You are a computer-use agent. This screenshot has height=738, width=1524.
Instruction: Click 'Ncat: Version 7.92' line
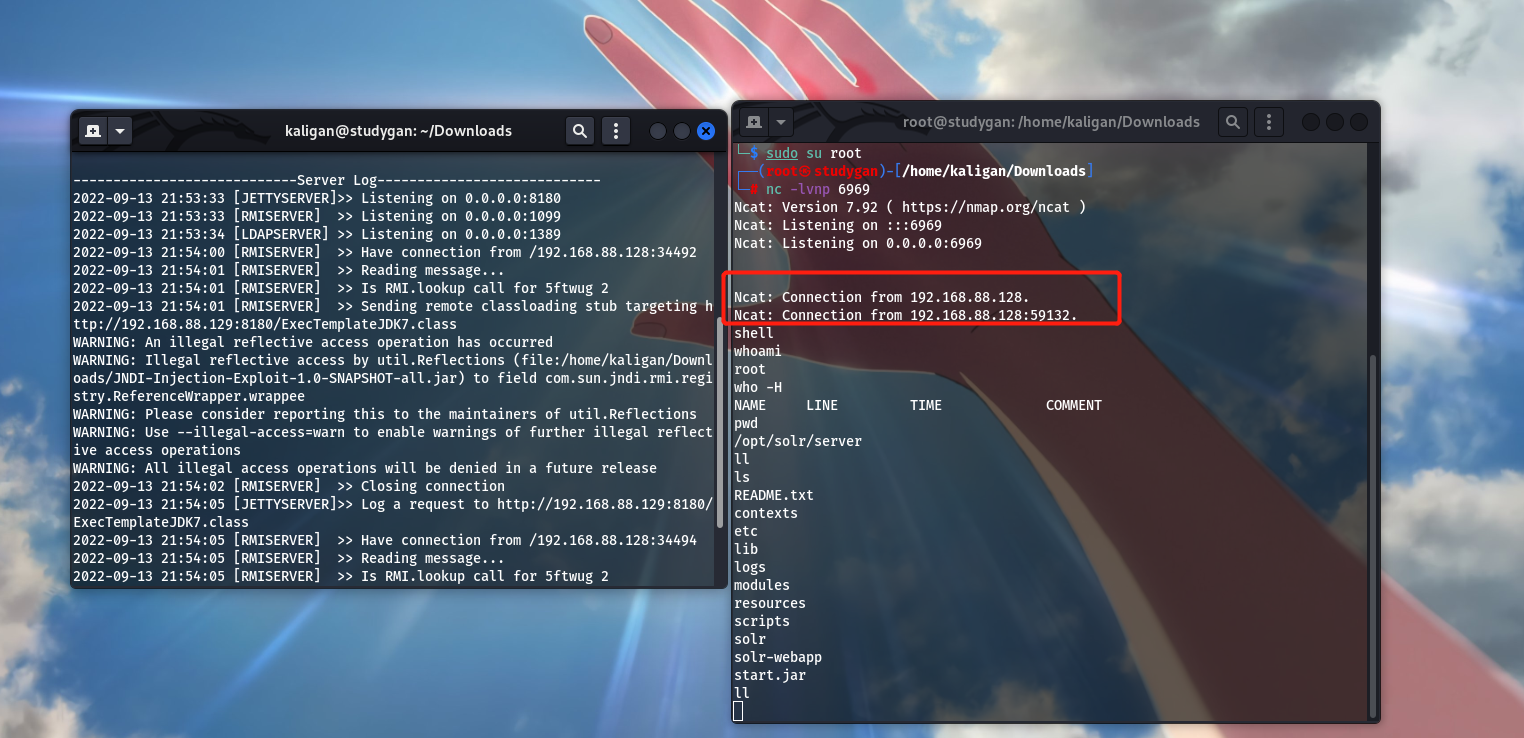click(x=910, y=207)
